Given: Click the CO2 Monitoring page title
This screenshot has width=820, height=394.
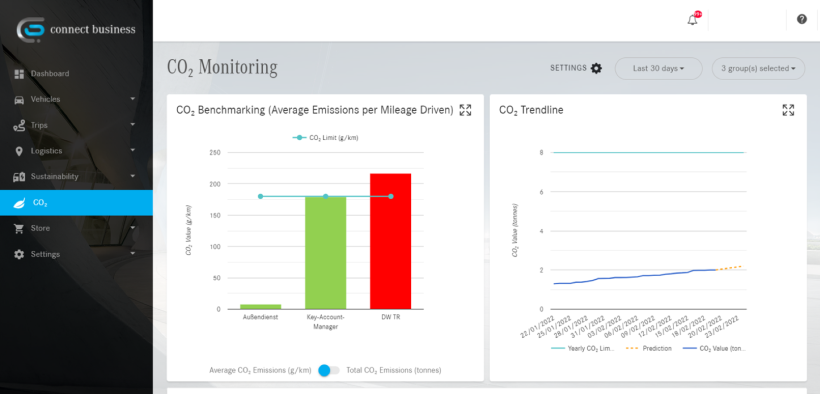Looking at the screenshot, I should (x=222, y=68).
